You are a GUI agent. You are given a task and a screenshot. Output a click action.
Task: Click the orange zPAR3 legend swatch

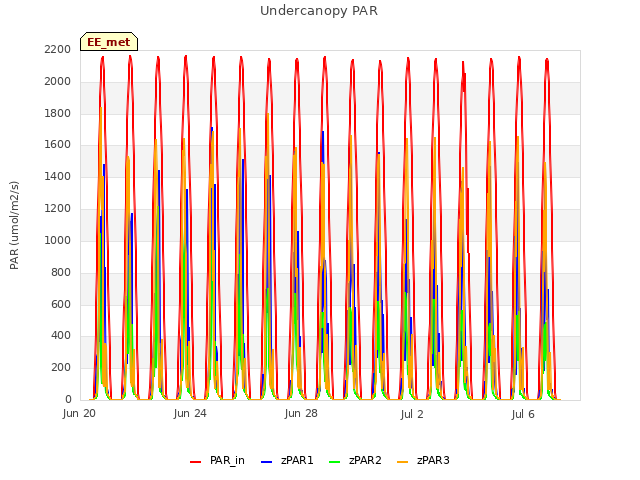click(x=402, y=462)
